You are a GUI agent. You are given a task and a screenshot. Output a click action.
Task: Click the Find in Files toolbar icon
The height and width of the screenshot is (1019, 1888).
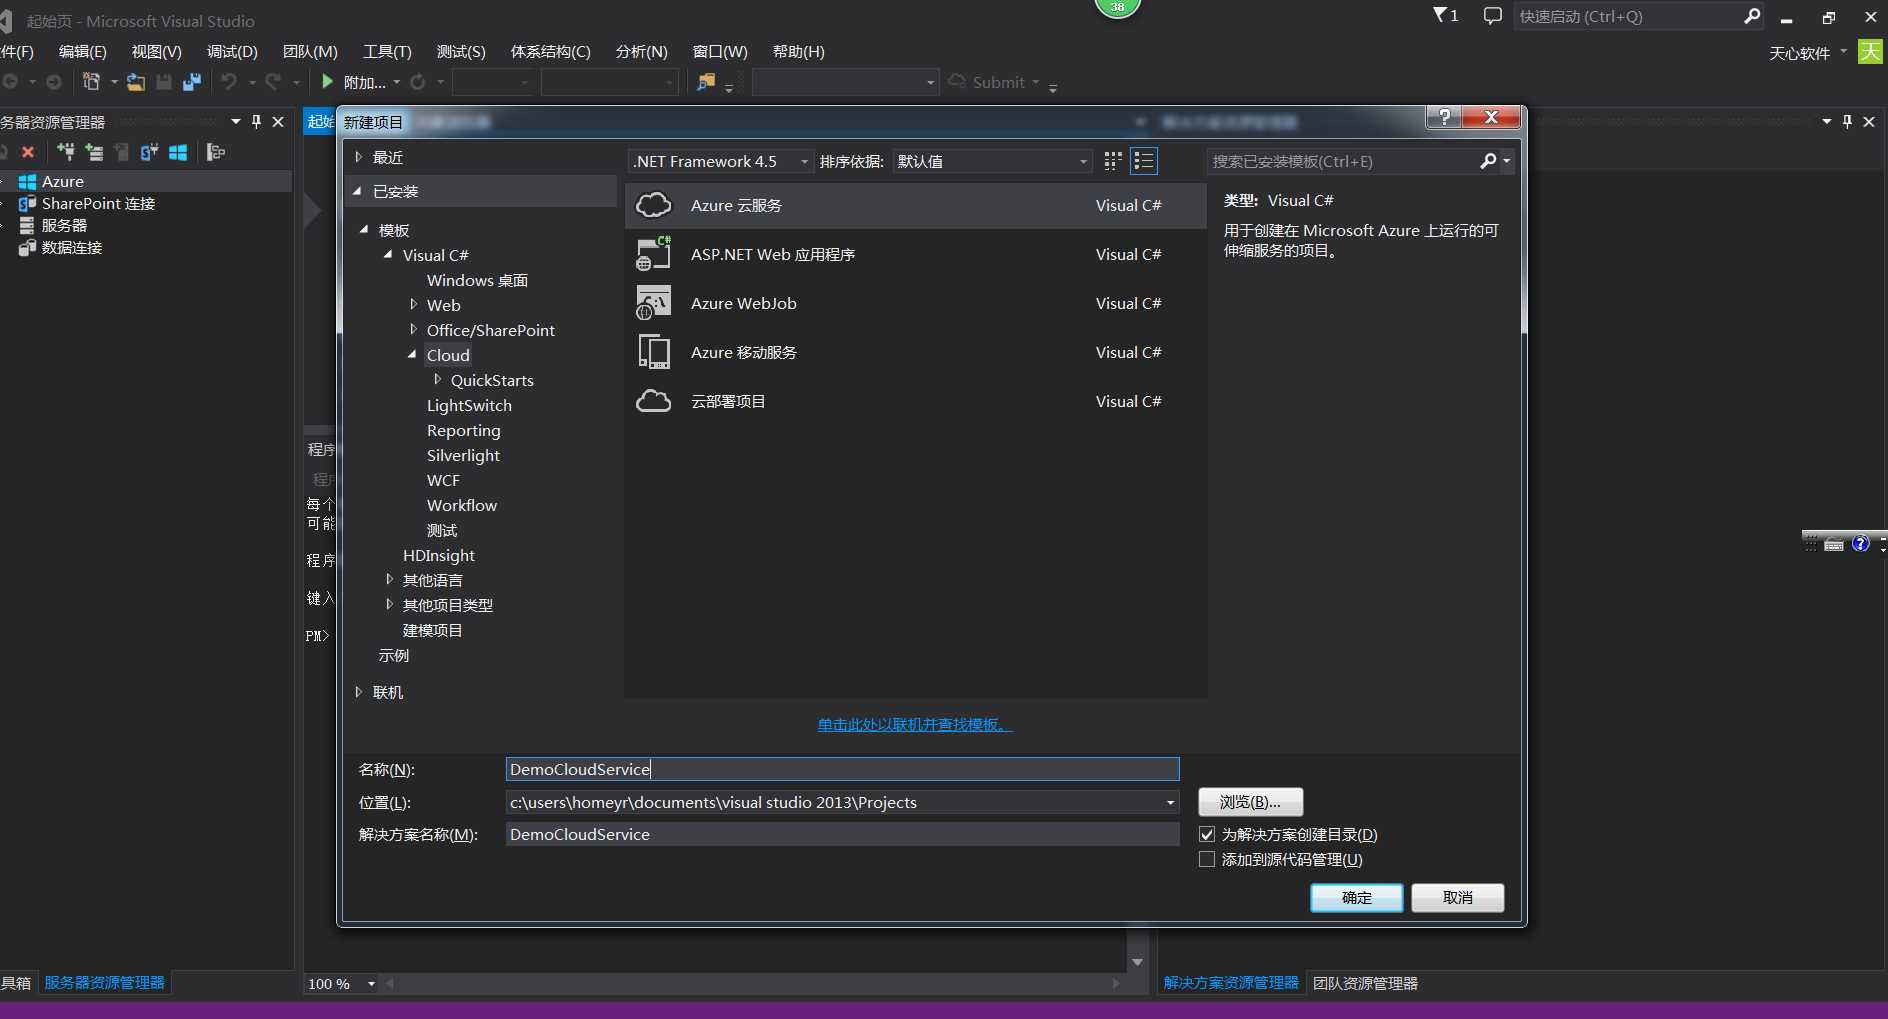(x=706, y=82)
